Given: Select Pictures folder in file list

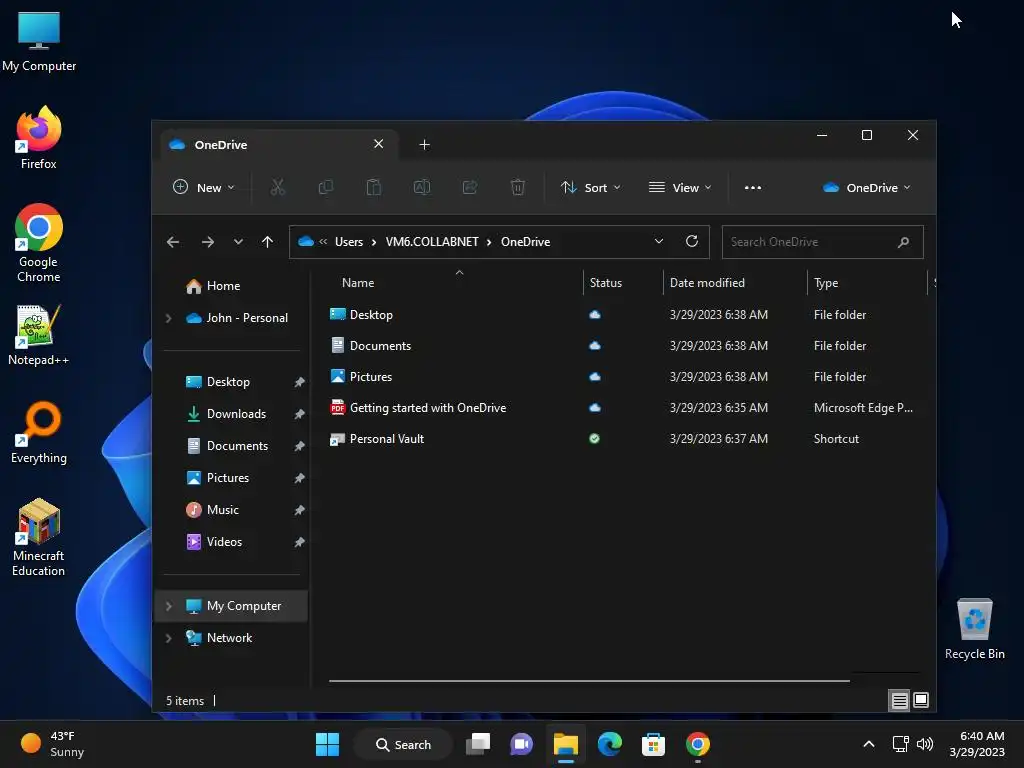Looking at the screenshot, I should (x=624, y=377).
